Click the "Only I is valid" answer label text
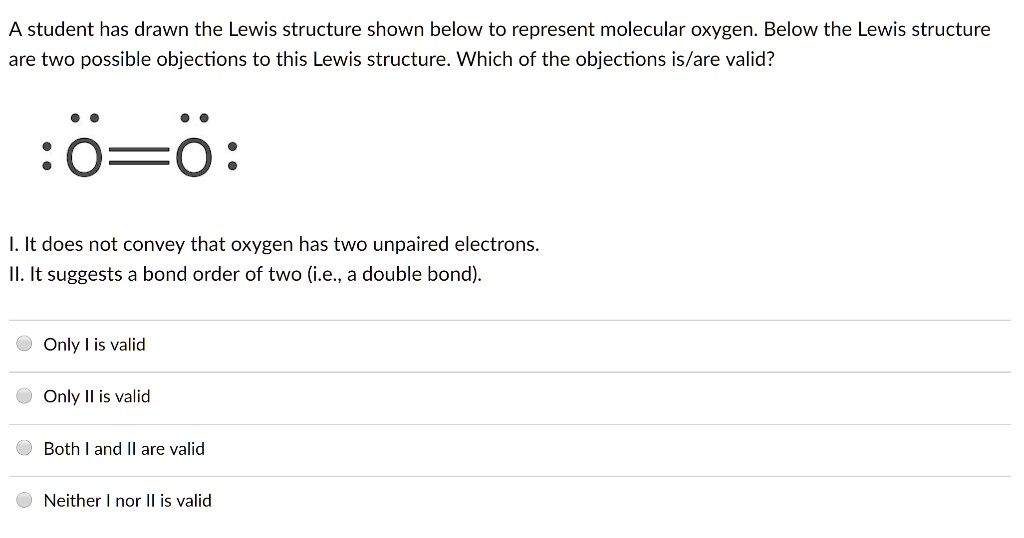Screen dimensions: 1024x538 pos(95,345)
